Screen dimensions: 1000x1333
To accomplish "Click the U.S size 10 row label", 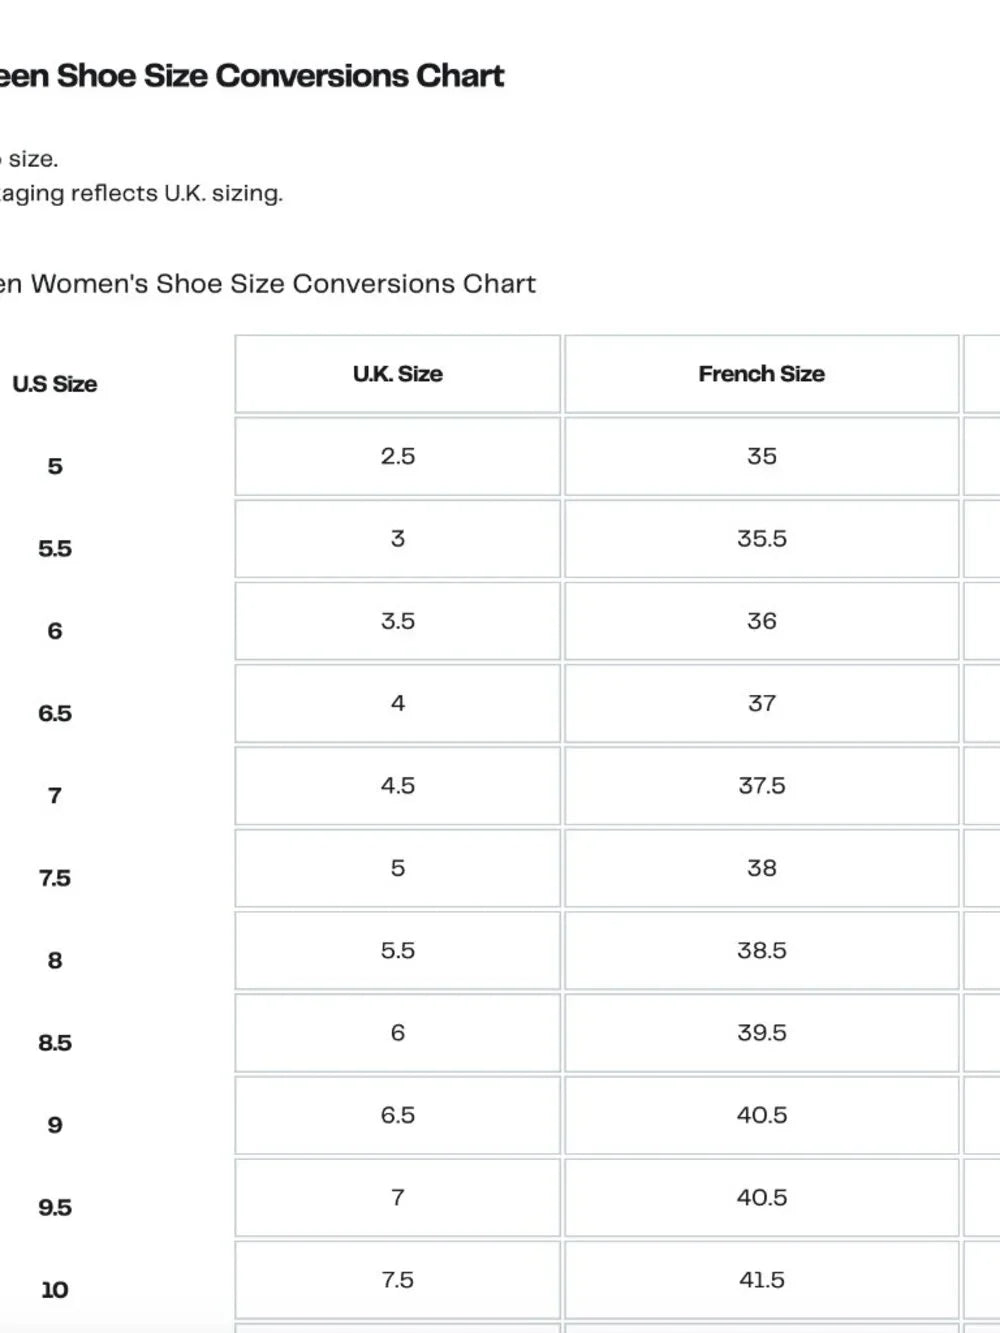I will (55, 1290).
